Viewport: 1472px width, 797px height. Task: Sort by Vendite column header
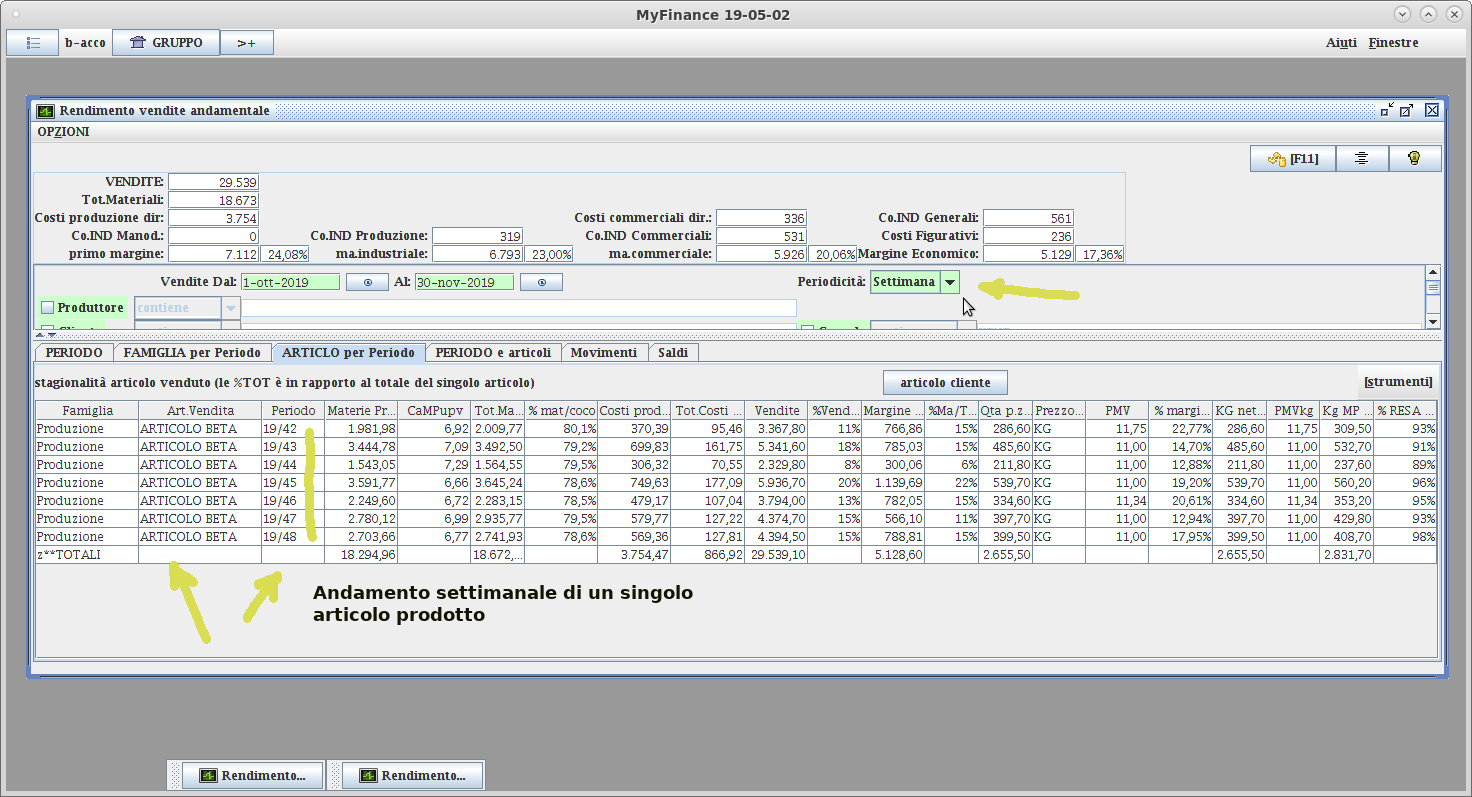click(x=777, y=411)
